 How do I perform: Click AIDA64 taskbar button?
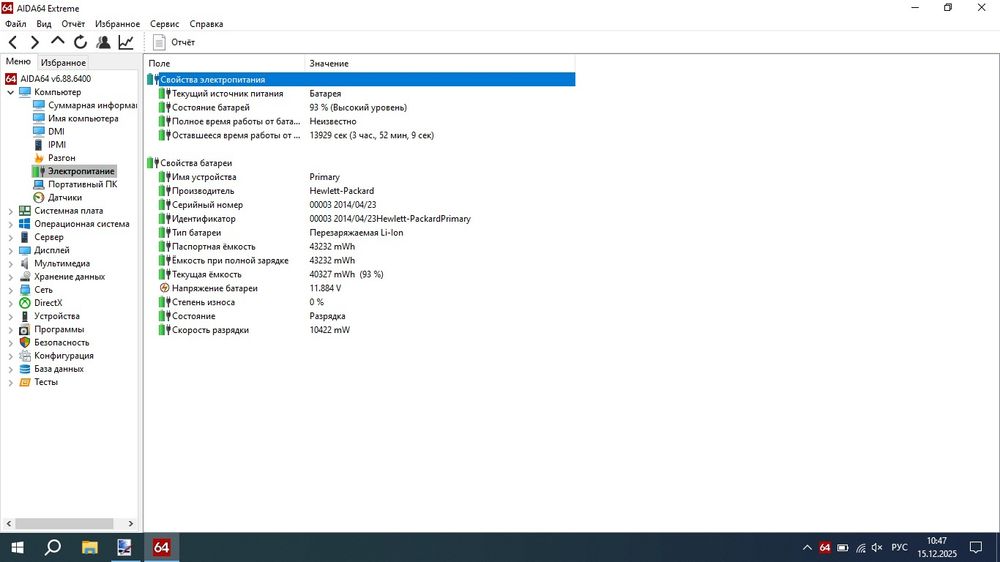pos(161,547)
